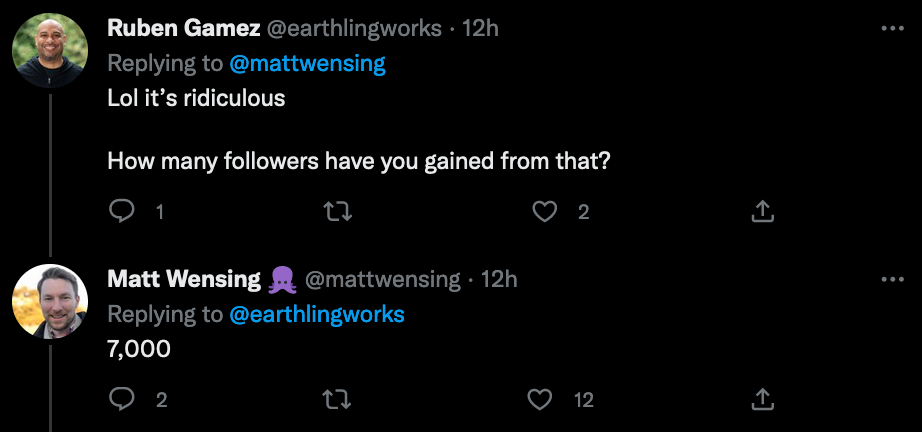
Task: Open more options for Matt's tweet
Action: (892, 279)
